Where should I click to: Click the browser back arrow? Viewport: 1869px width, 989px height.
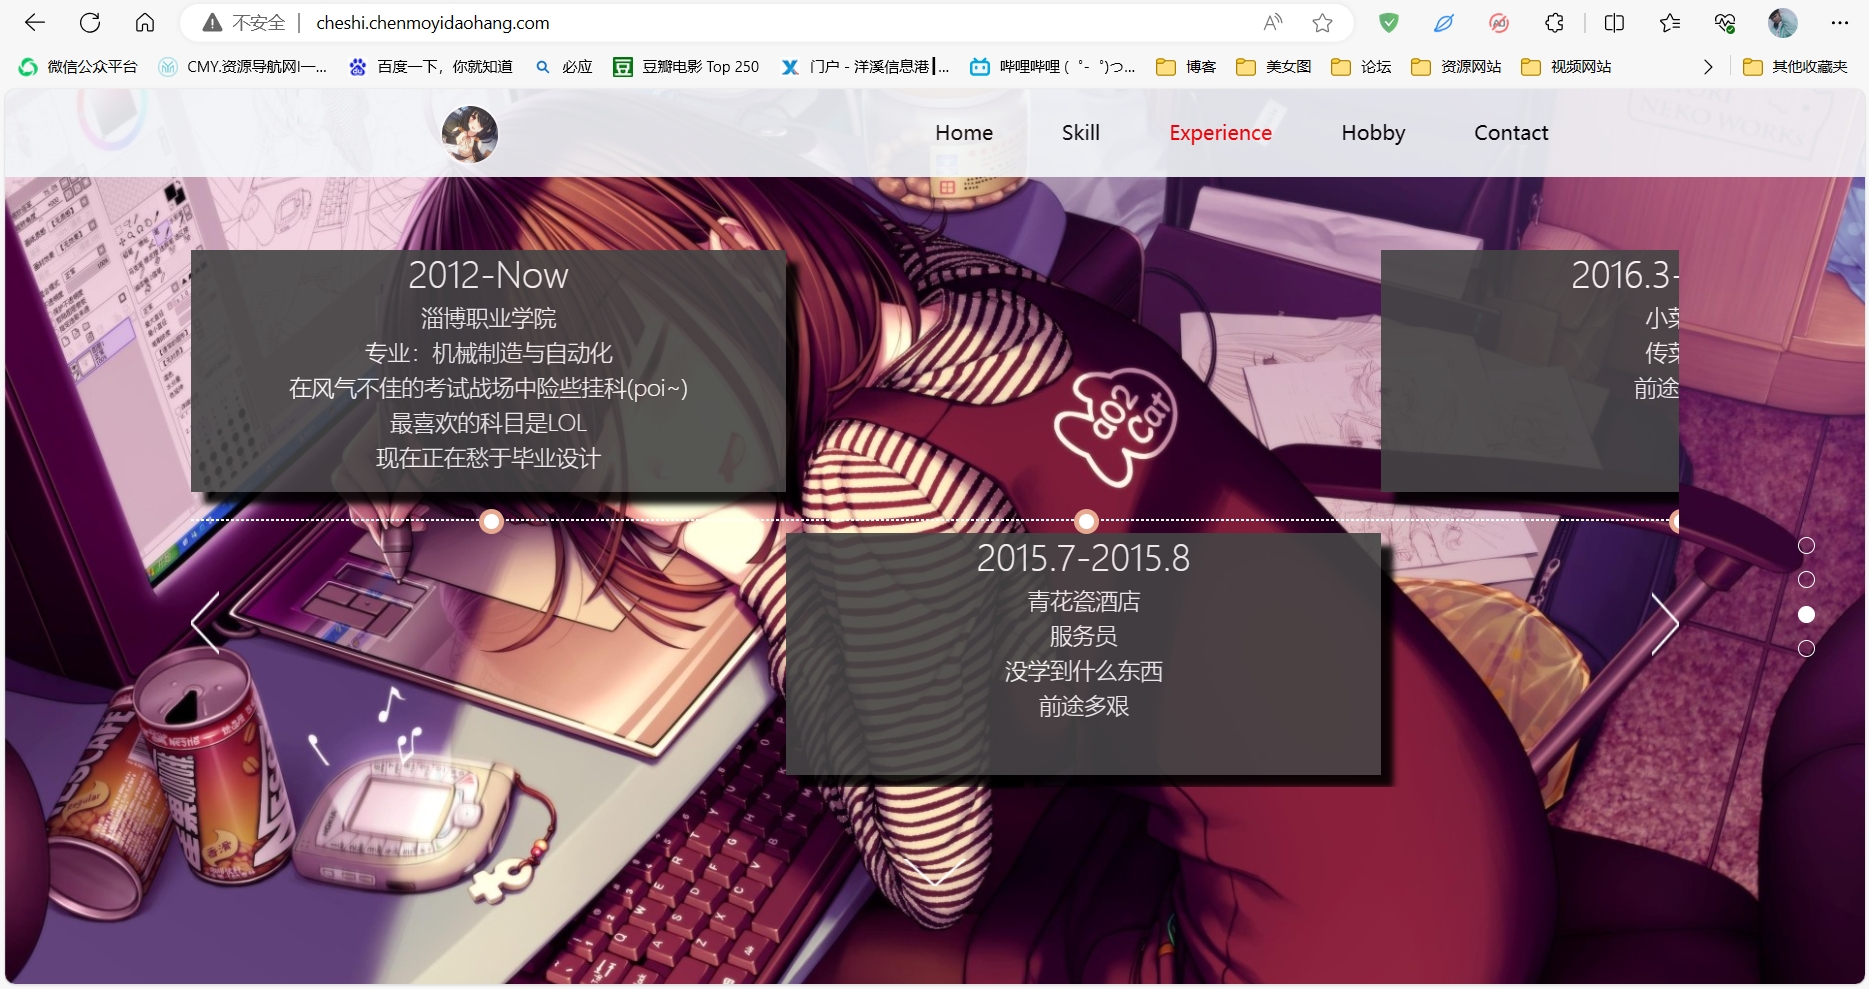[x=35, y=23]
